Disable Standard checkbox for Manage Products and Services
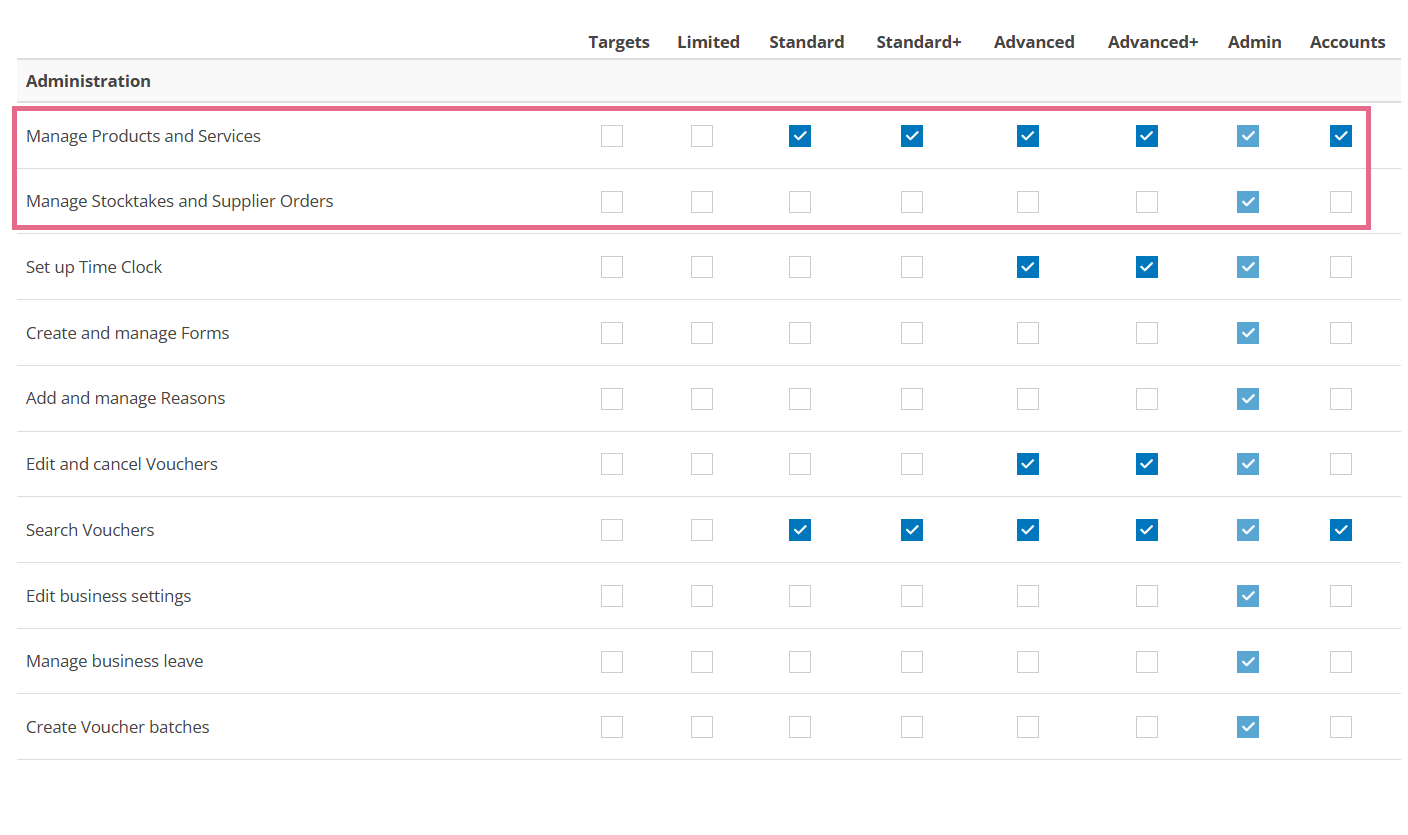 pyautogui.click(x=800, y=136)
